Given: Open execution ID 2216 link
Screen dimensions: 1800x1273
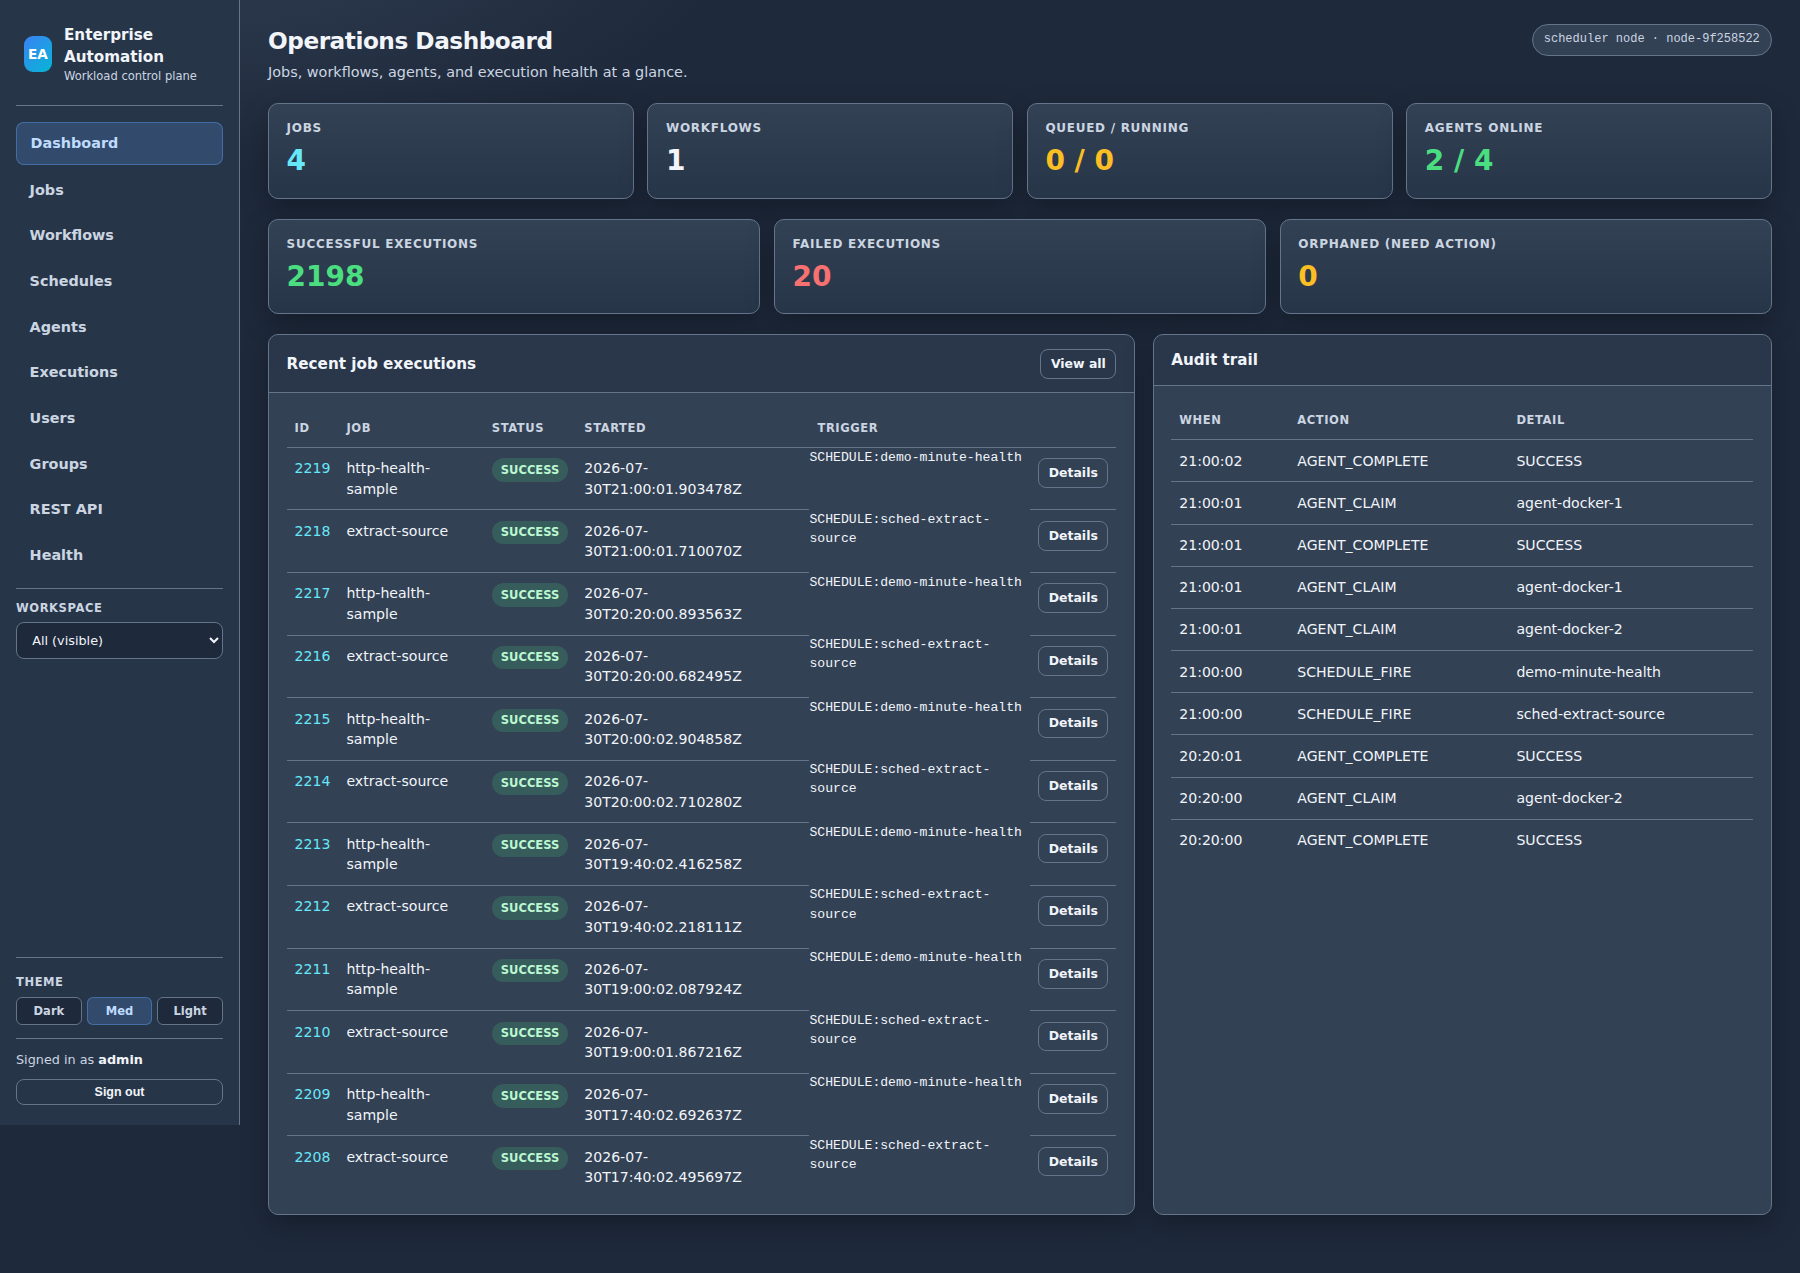Looking at the screenshot, I should (312, 656).
